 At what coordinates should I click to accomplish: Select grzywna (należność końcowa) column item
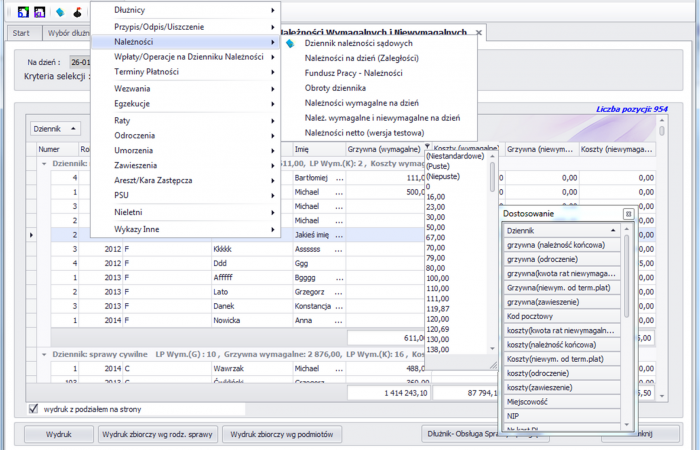562,245
